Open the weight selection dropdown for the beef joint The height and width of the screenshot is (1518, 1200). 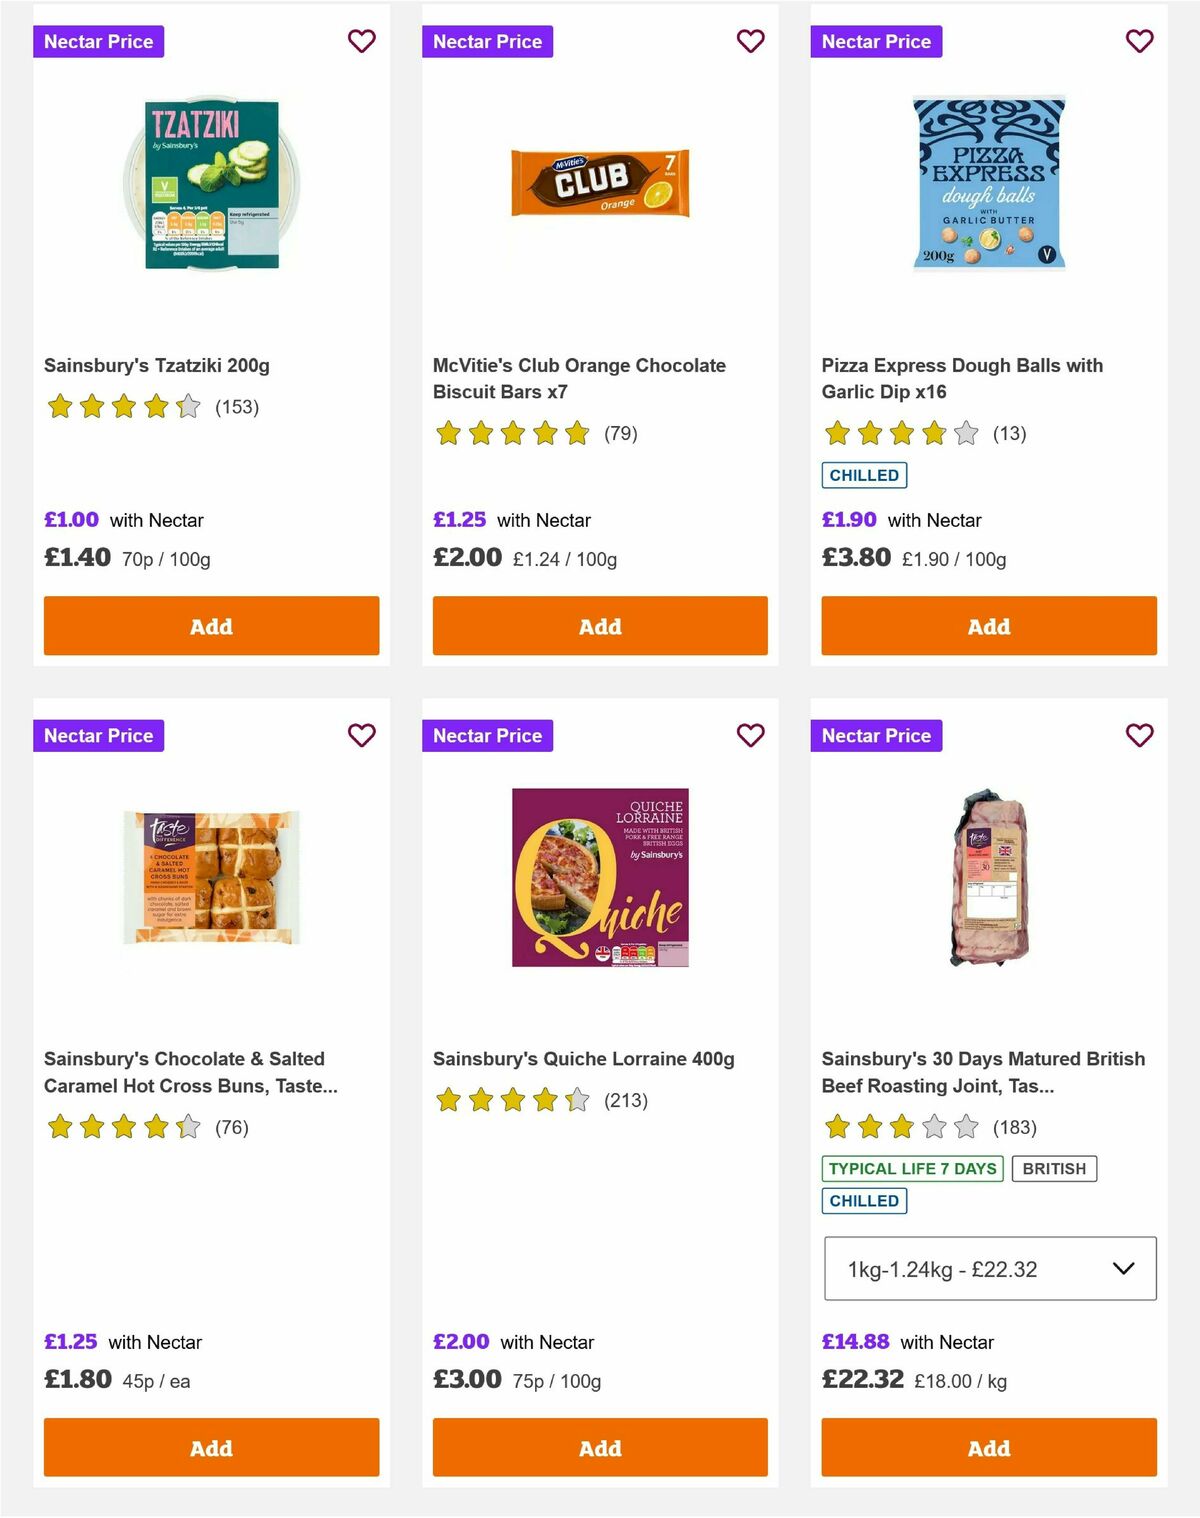(988, 1270)
